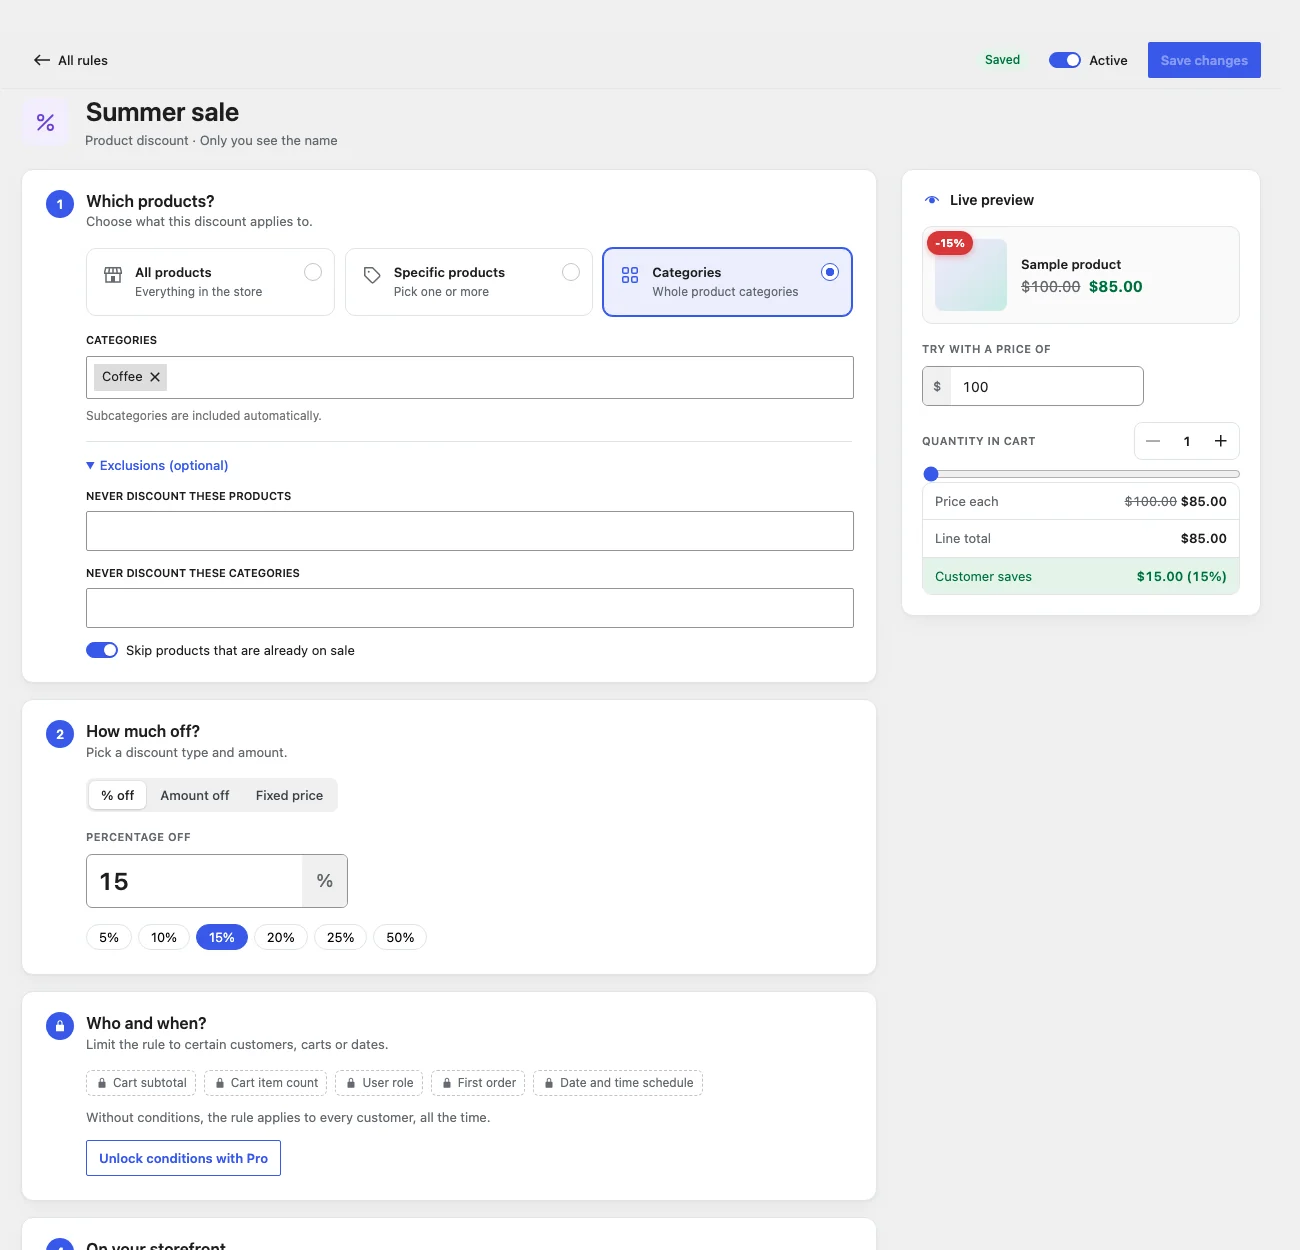The width and height of the screenshot is (1300, 1250).
Task: Click the Try with a price input
Action: coord(1046,386)
